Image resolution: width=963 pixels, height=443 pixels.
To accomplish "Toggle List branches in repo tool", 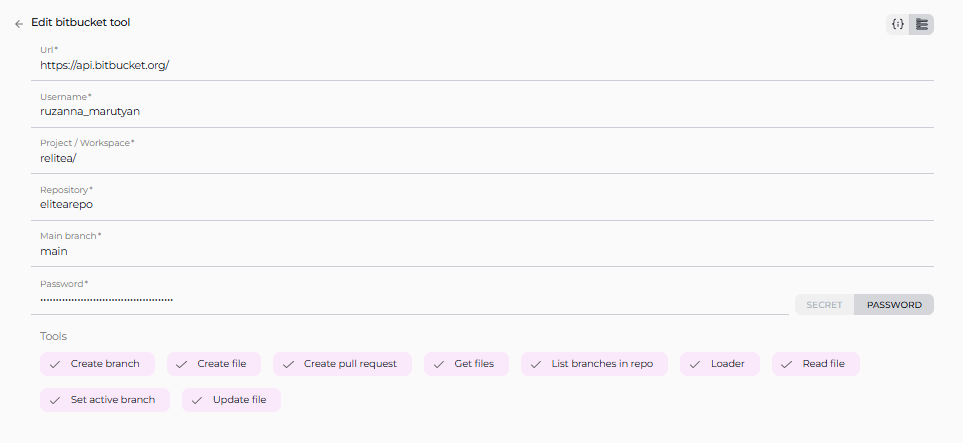I will pos(594,364).
